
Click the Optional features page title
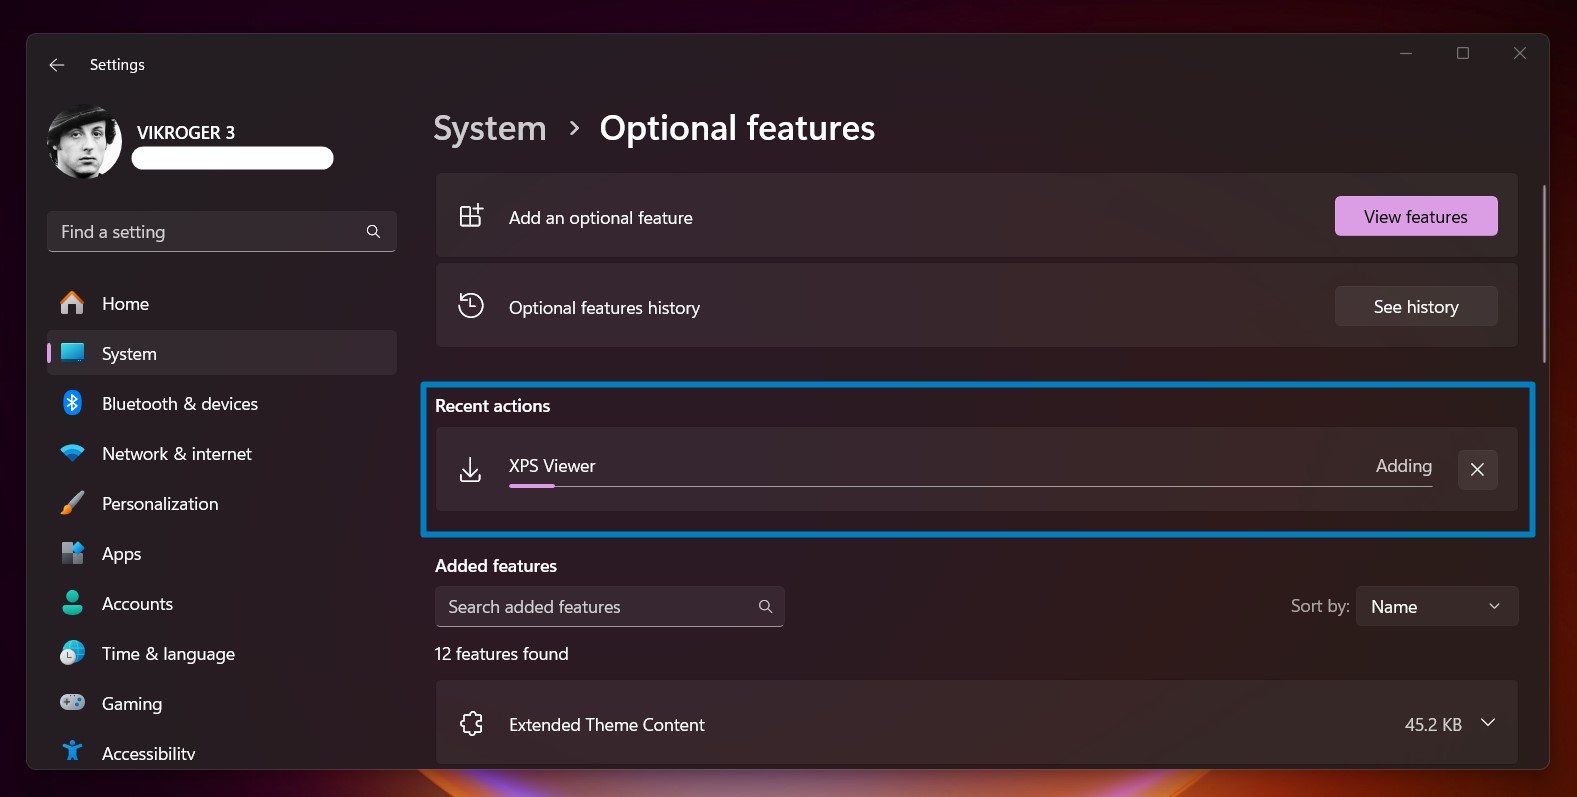coord(737,128)
